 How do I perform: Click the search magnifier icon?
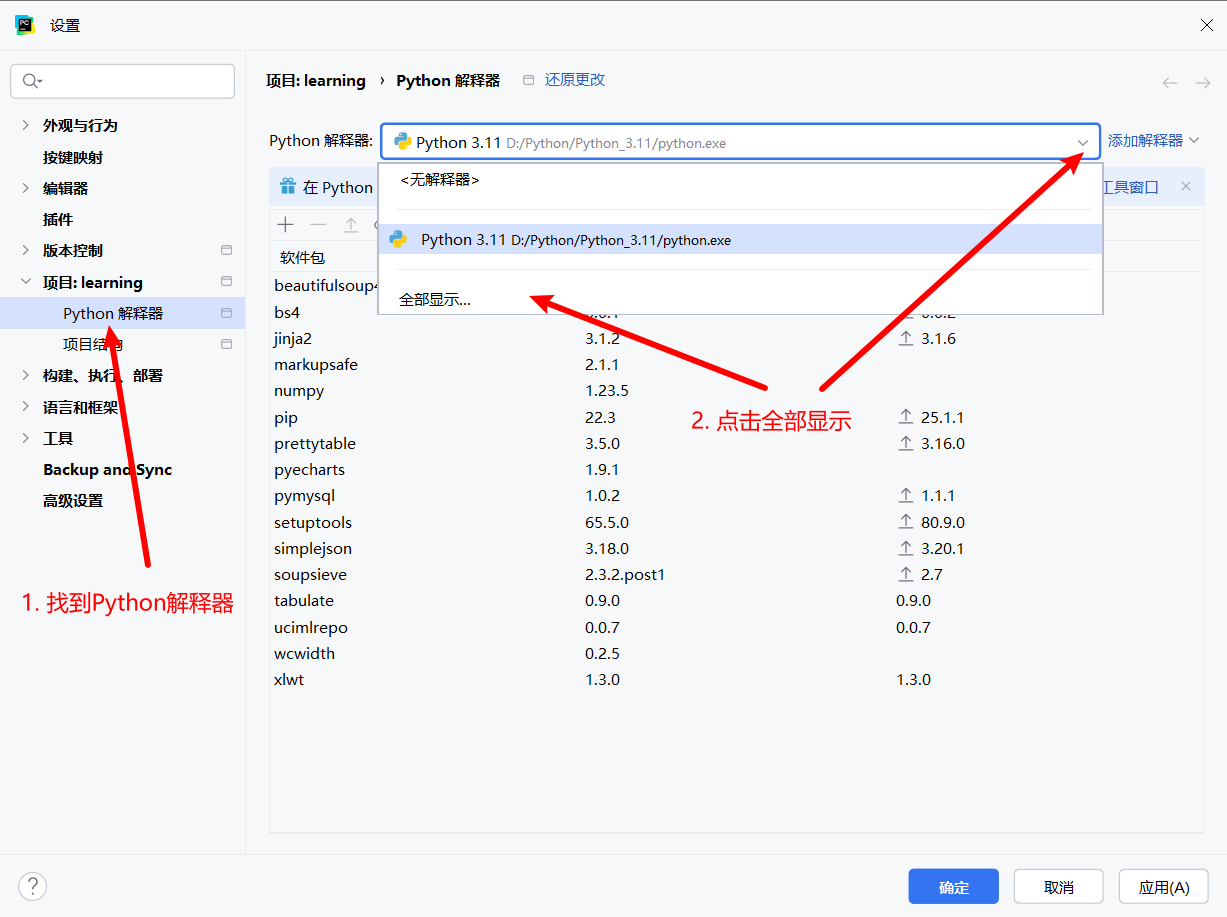click(32, 81)
